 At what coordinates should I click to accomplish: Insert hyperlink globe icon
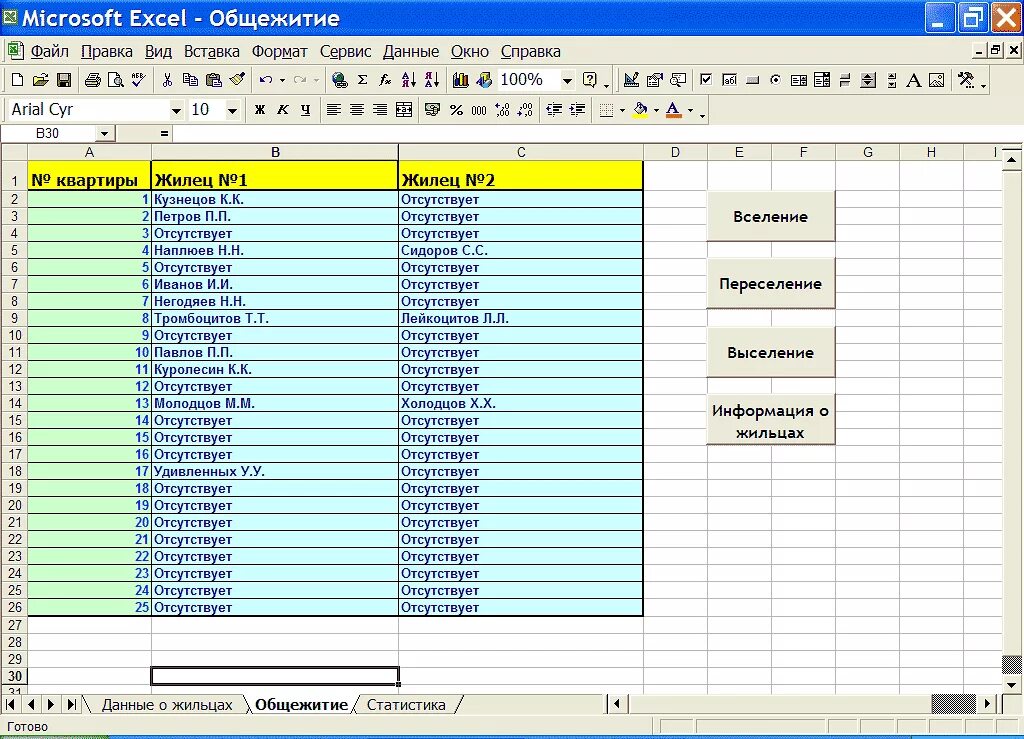[340, 80]
